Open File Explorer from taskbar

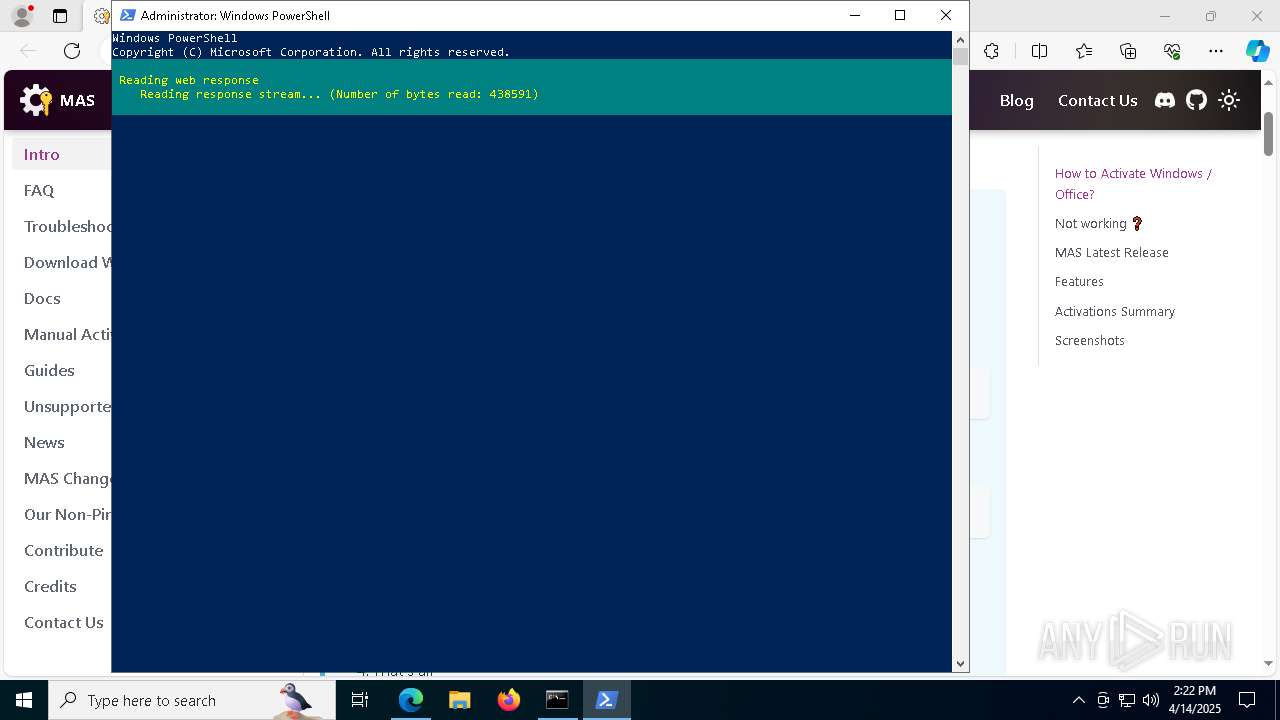459,700
